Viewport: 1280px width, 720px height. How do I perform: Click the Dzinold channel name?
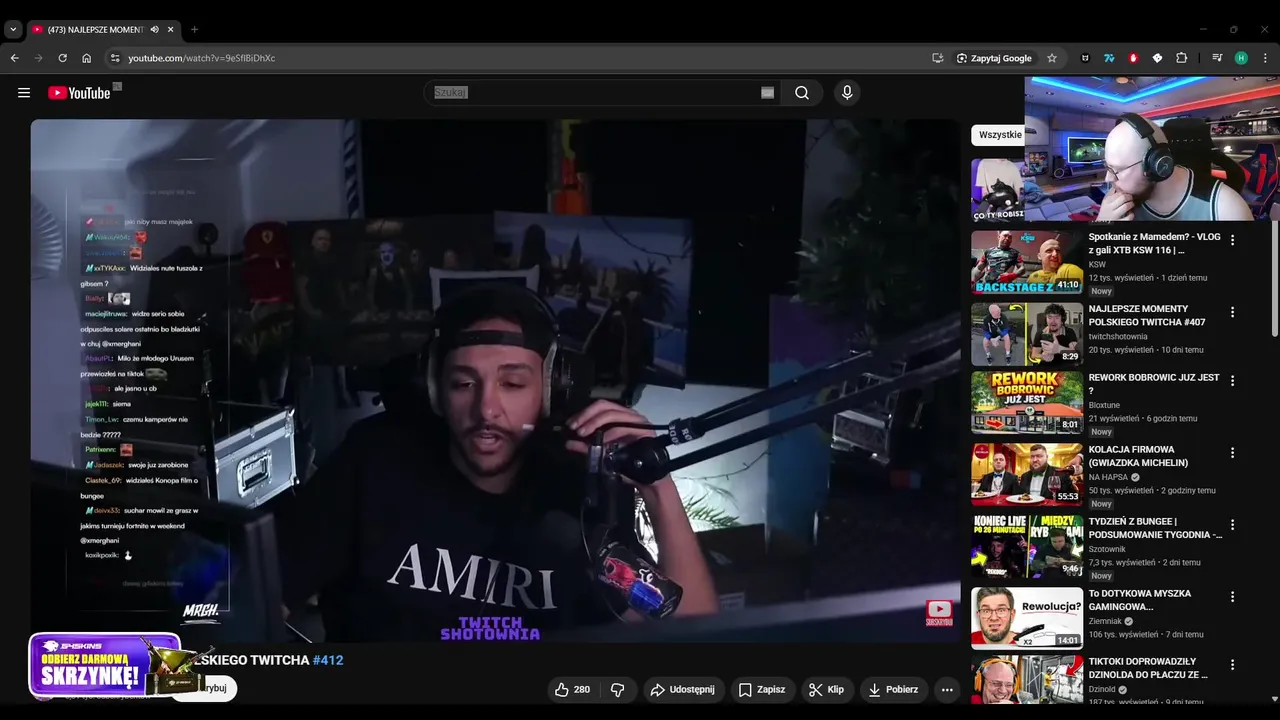click(1103, 689)
